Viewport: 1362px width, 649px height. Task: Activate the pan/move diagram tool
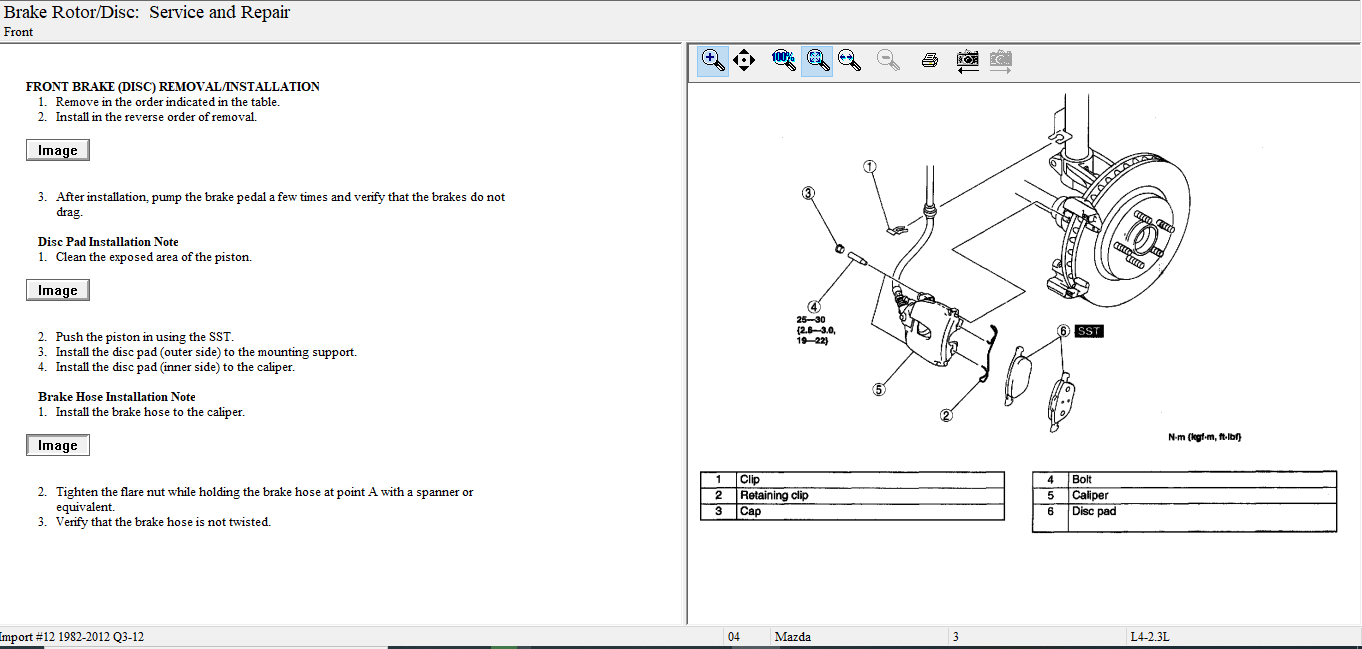(743, 60)
